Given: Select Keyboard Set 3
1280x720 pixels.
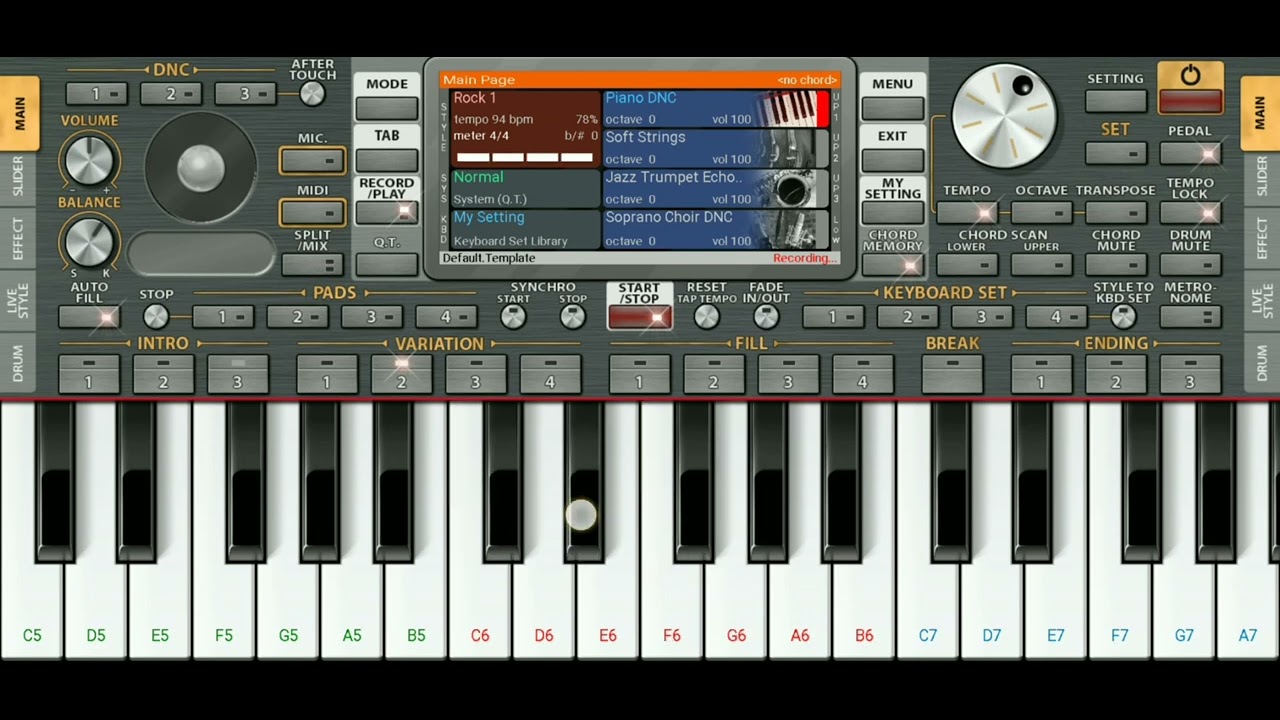Looking at the screenshot, I should point(982,317).
